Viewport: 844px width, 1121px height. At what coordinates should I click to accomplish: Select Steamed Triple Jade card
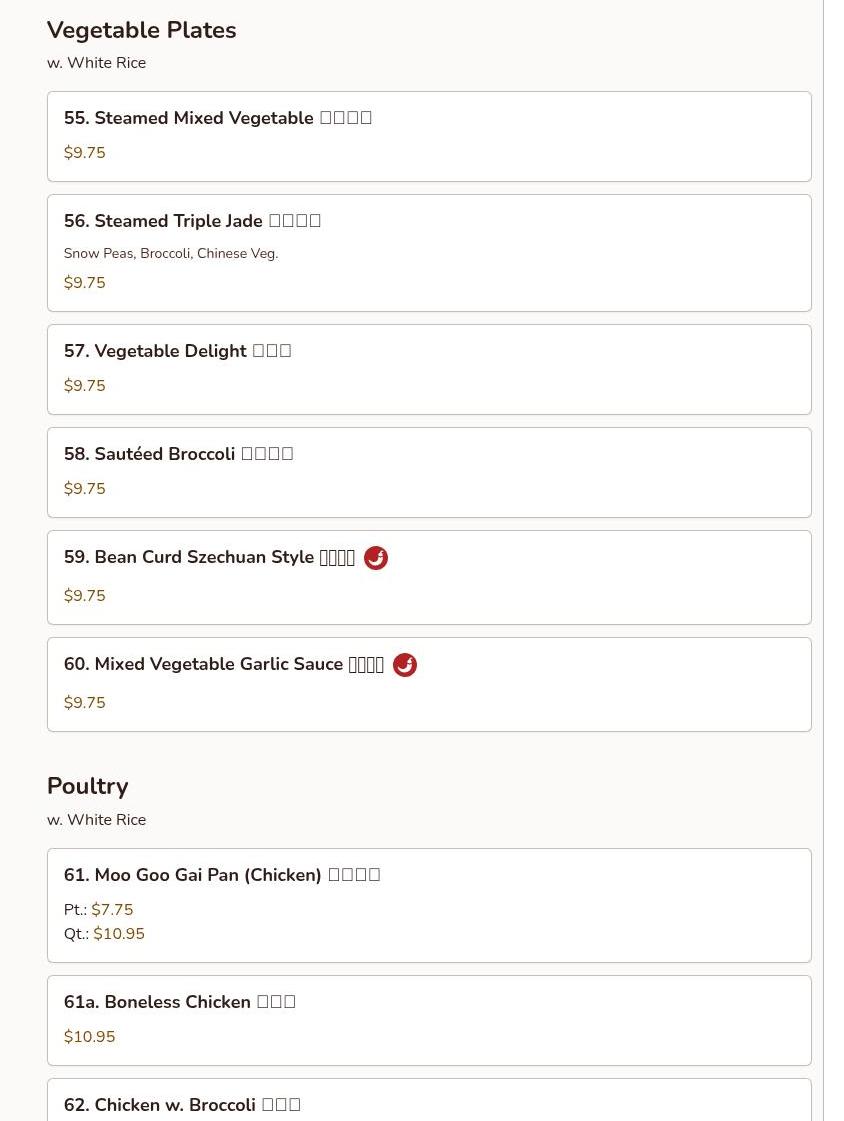[x=428, y=253]
